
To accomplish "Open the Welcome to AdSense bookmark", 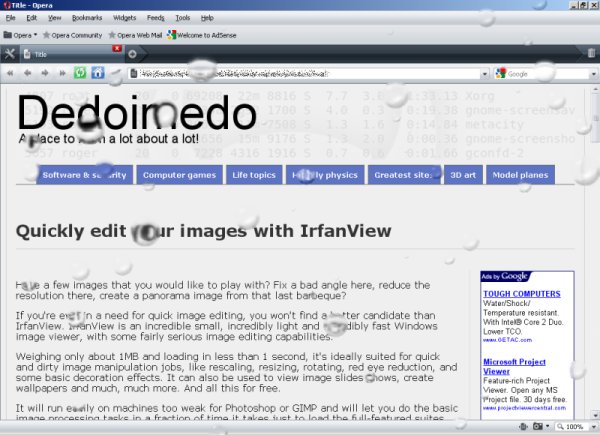I will pos(202,35).
